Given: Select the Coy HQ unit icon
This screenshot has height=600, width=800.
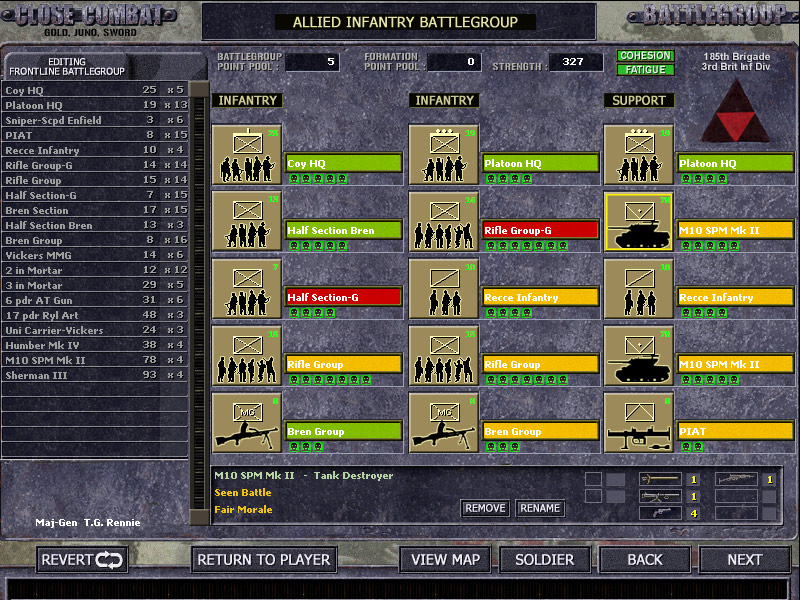Looking at the screenshot, I should click(247, 155).
